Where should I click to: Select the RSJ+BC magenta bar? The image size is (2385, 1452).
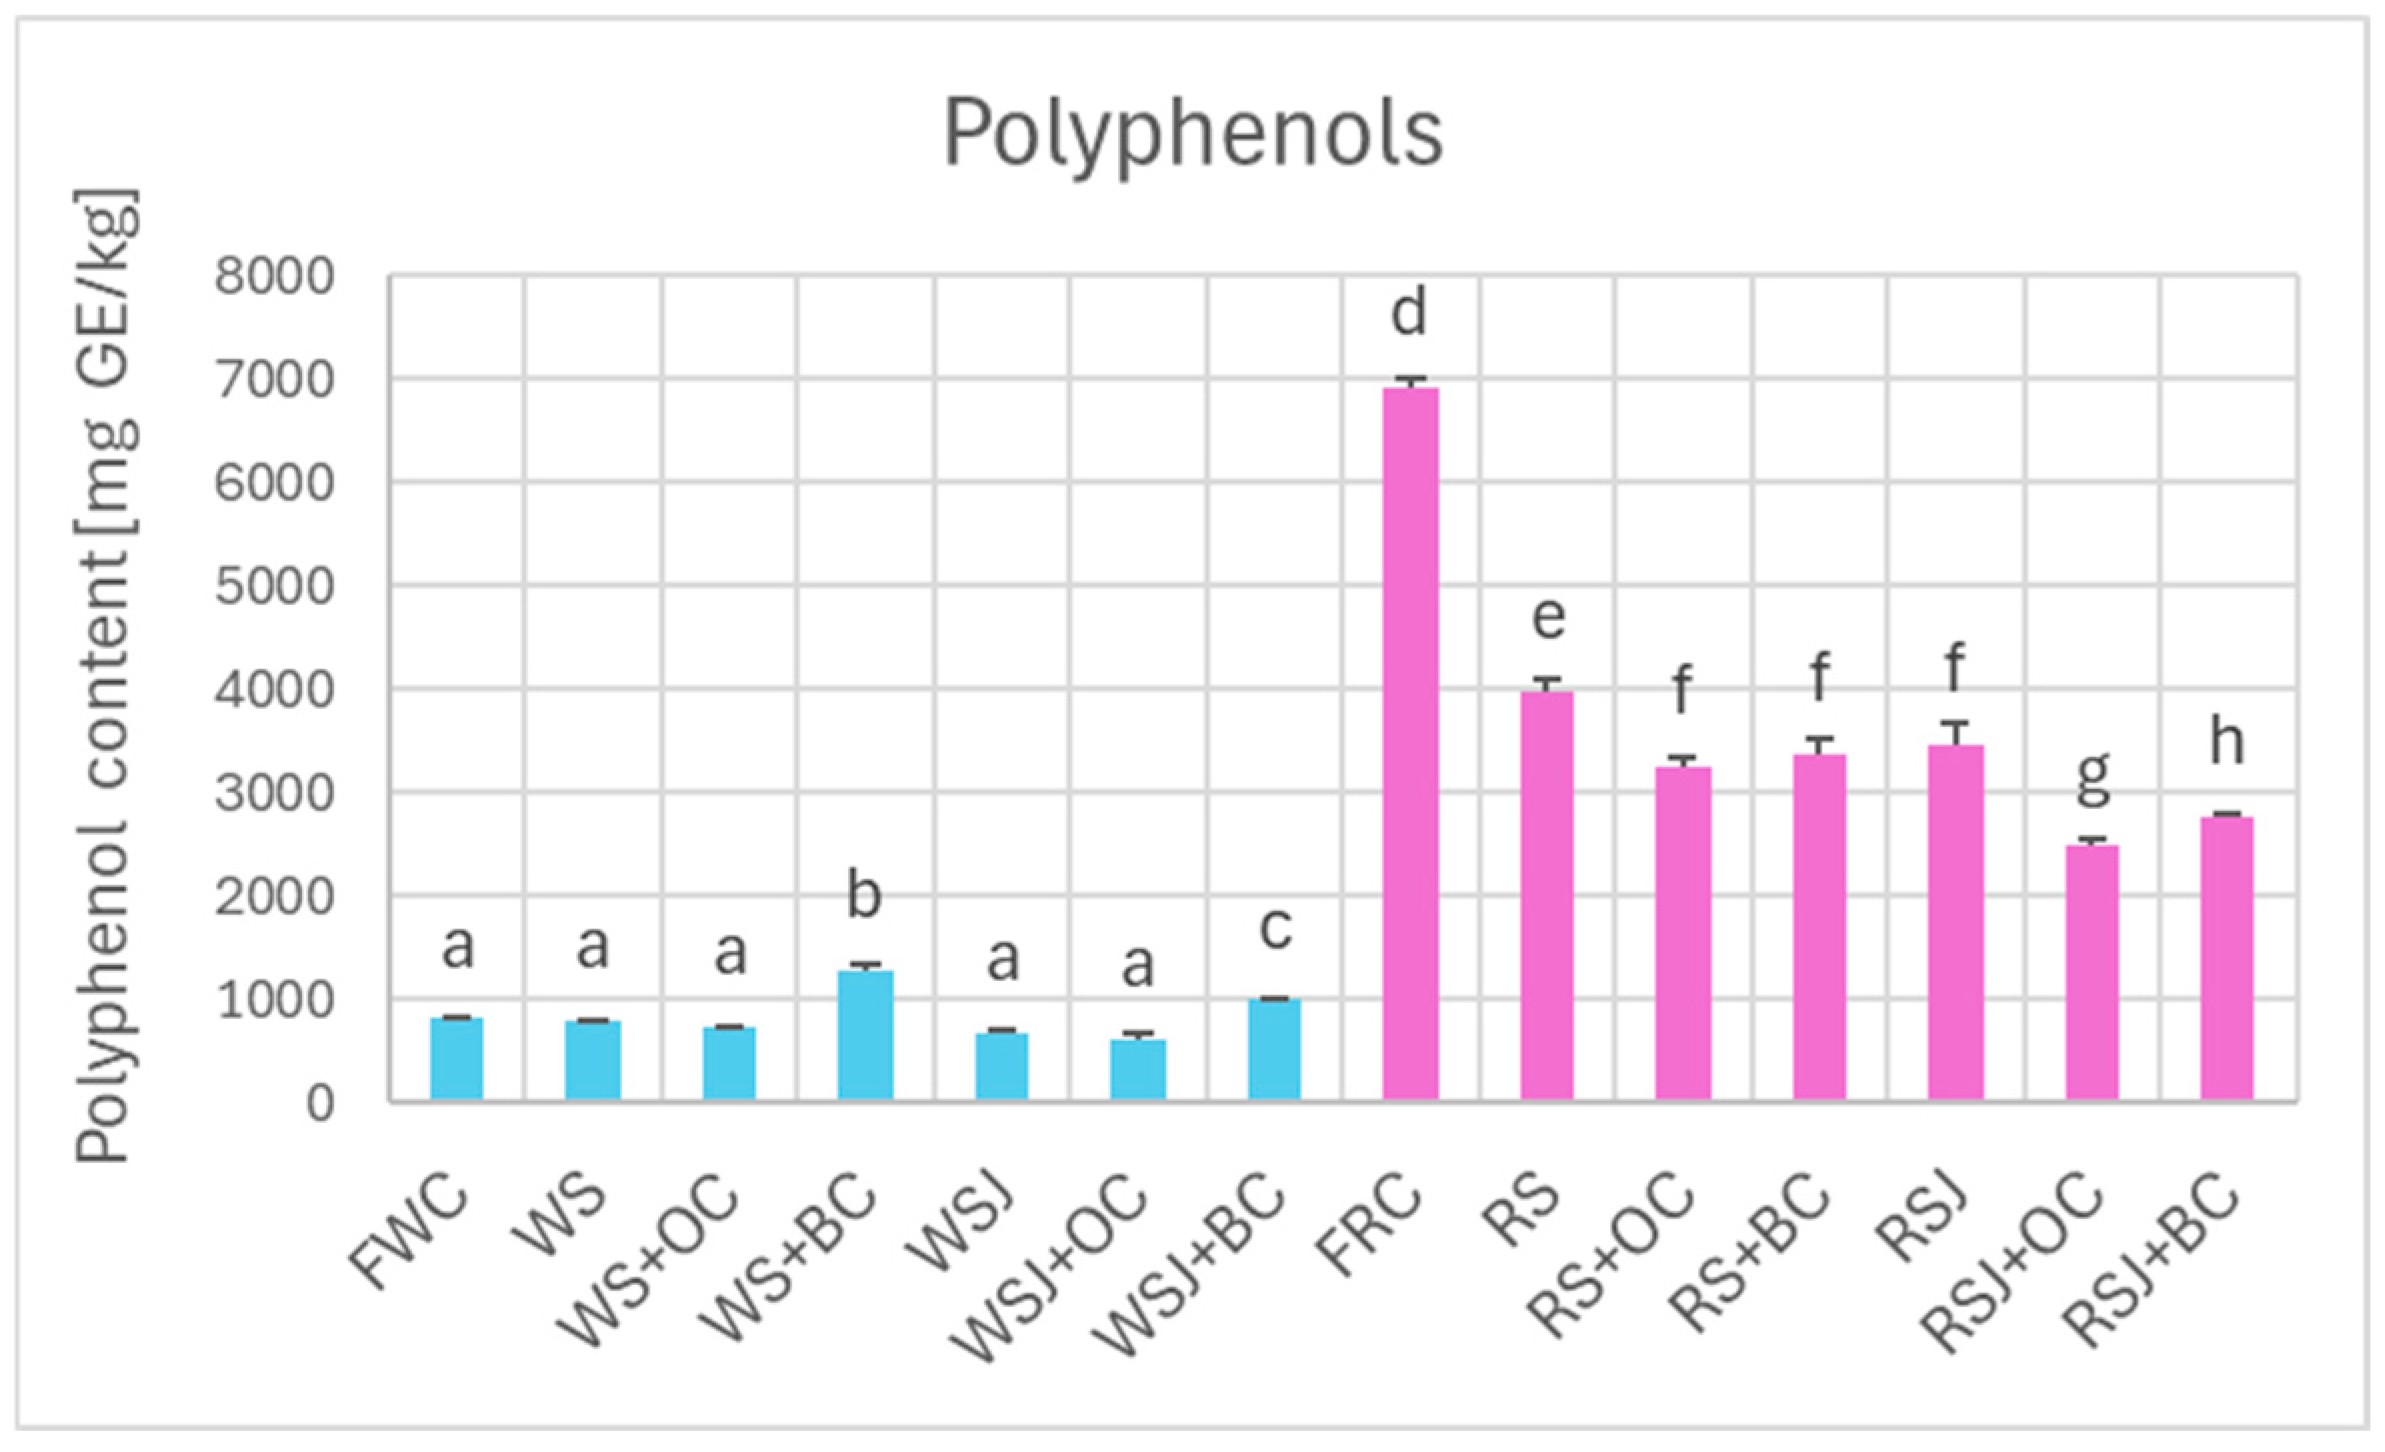pos(2227,958)
